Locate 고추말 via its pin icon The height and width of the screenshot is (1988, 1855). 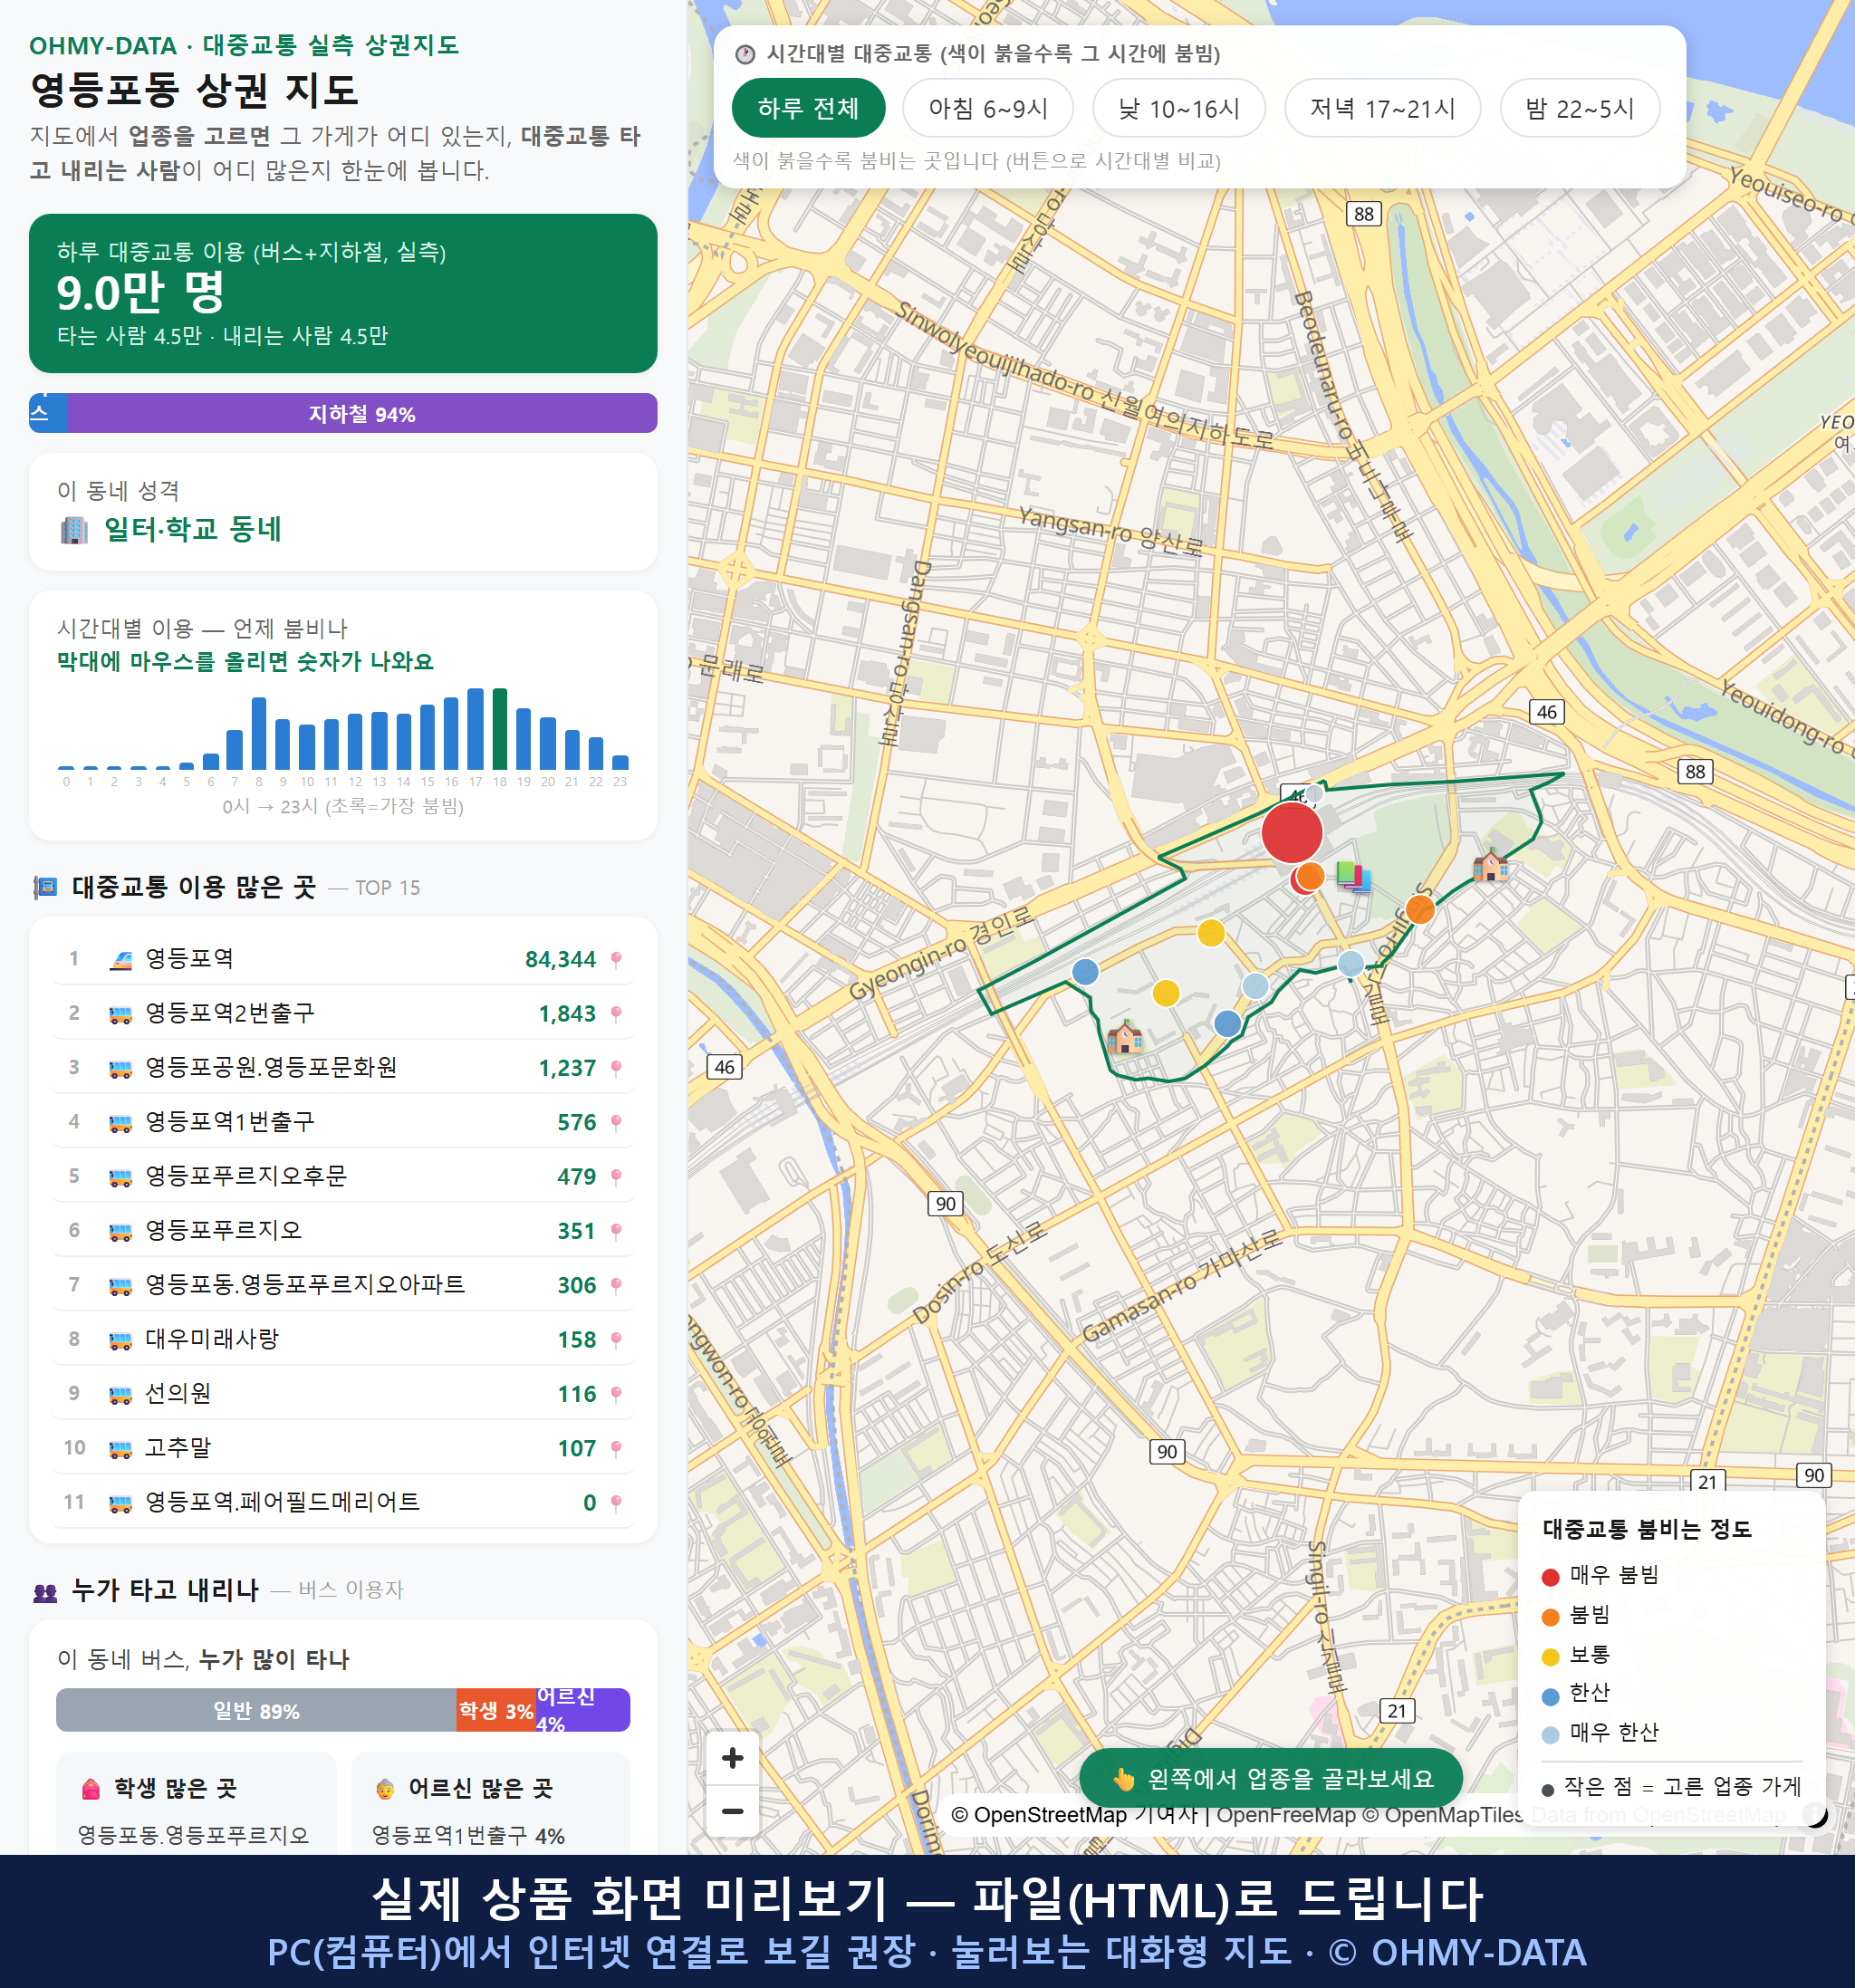(x=616, y=1448)
